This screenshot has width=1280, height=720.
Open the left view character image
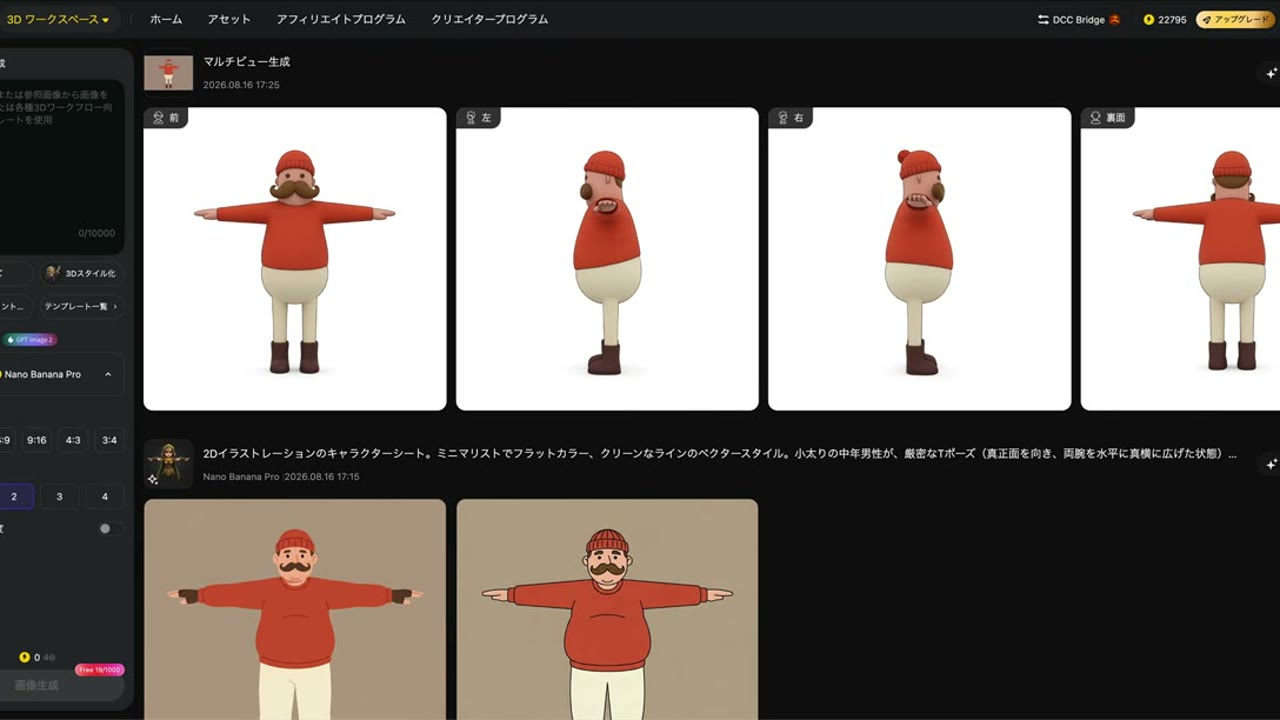pos(607,259)
